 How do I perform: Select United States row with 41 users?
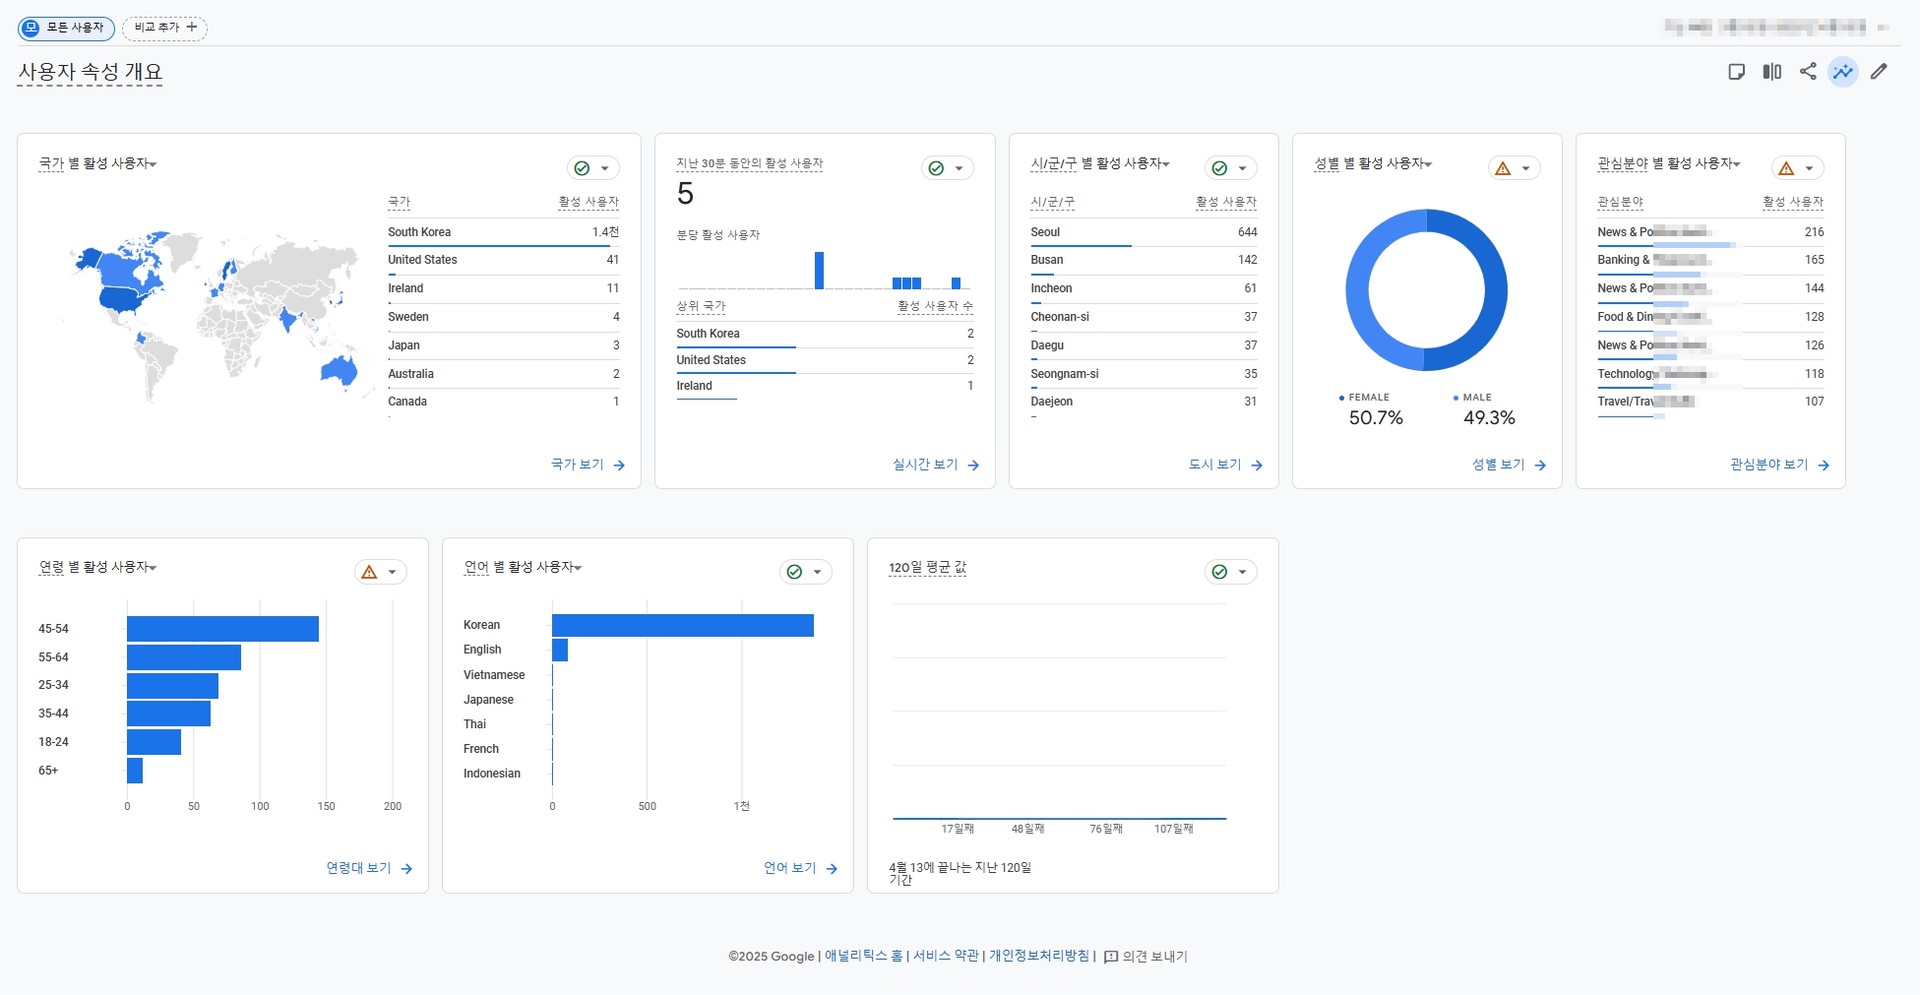504,260
